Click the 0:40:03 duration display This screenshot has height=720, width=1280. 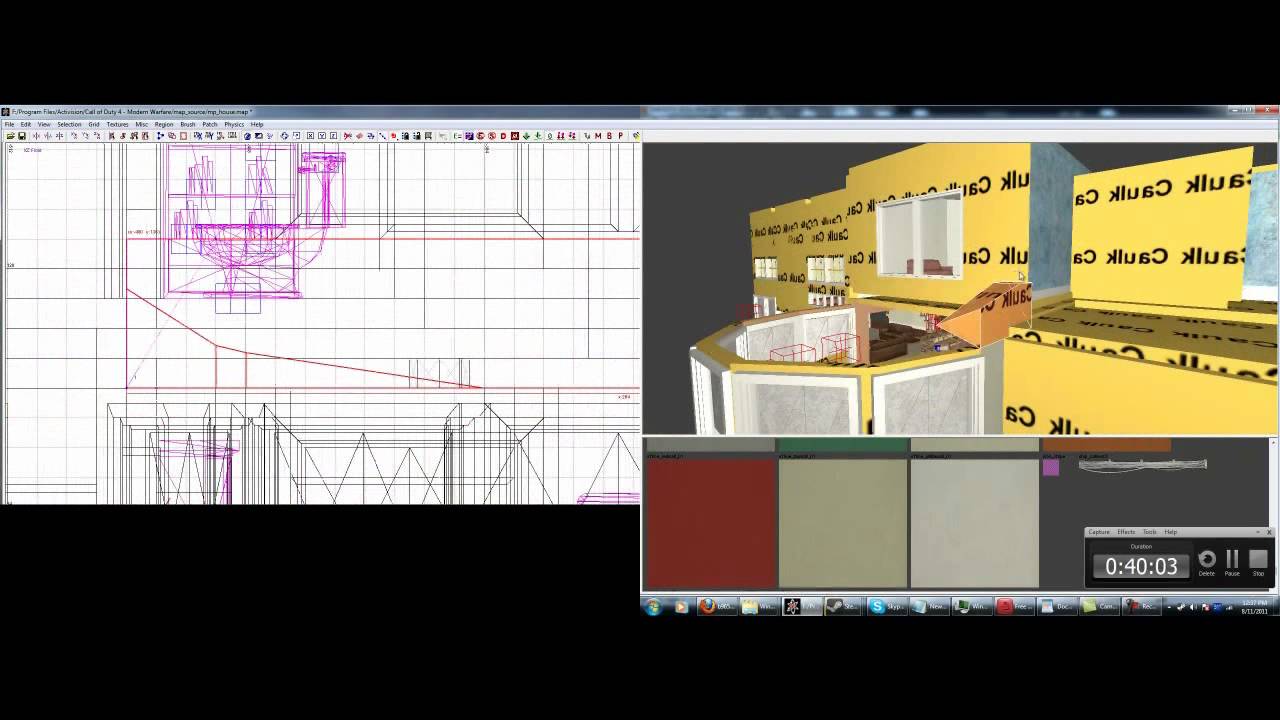pyautogui.click(x=1141, y=566)
